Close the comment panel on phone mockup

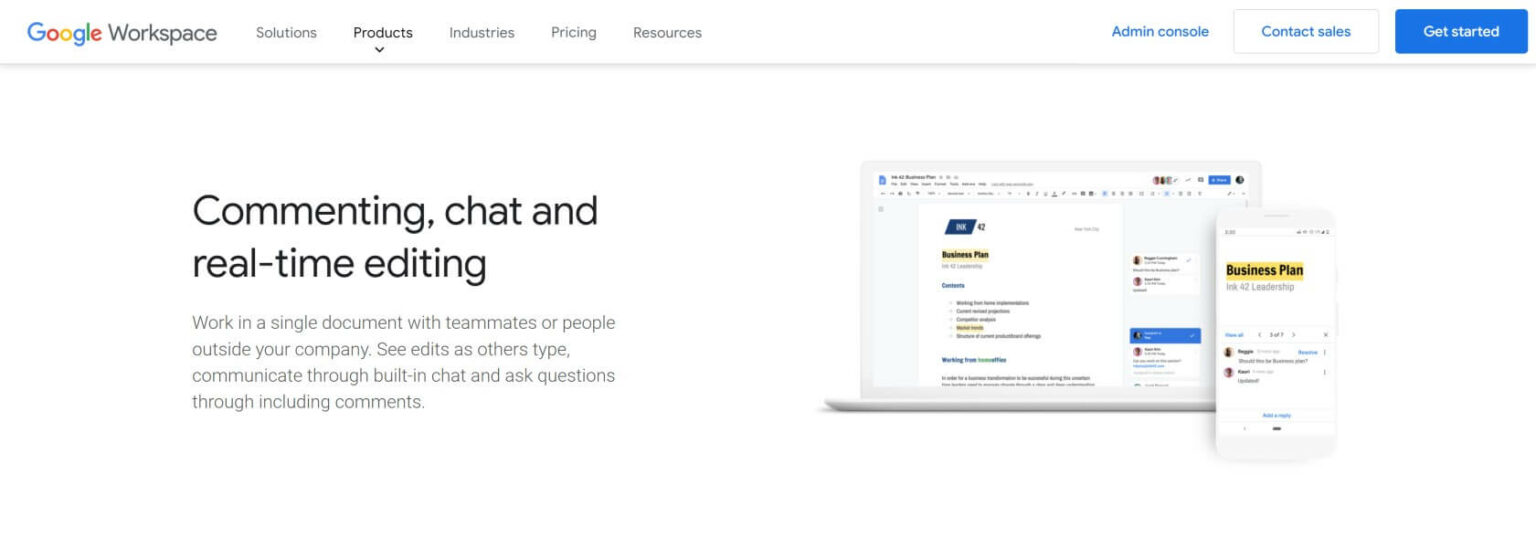[1326, 334]
